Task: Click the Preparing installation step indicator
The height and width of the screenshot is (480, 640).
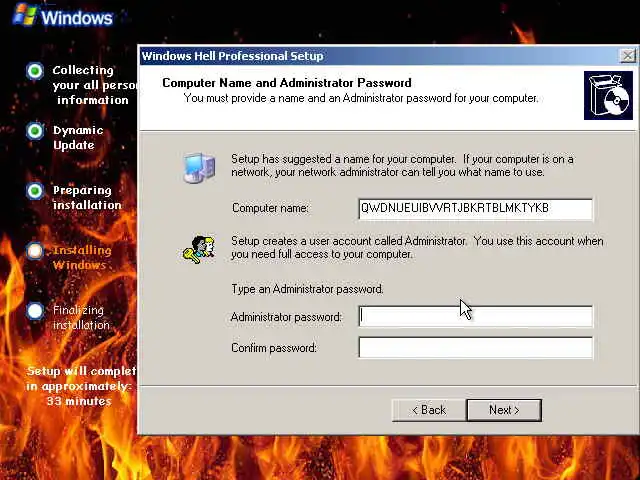Action: click(x=35, y=191)
